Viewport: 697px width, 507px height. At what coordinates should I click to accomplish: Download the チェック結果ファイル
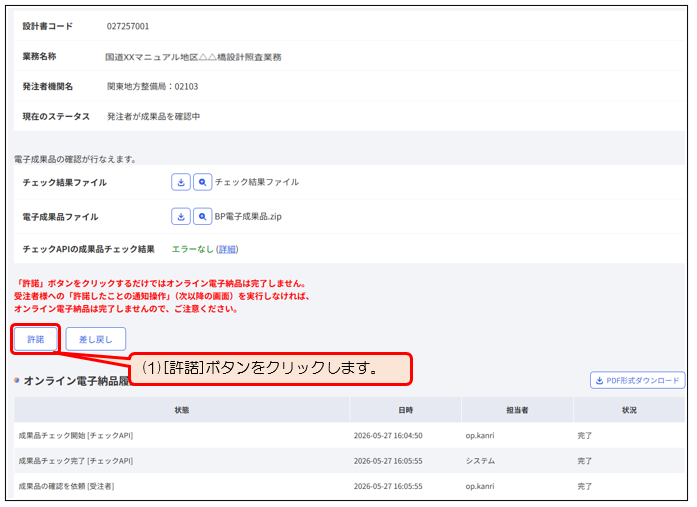180,182
